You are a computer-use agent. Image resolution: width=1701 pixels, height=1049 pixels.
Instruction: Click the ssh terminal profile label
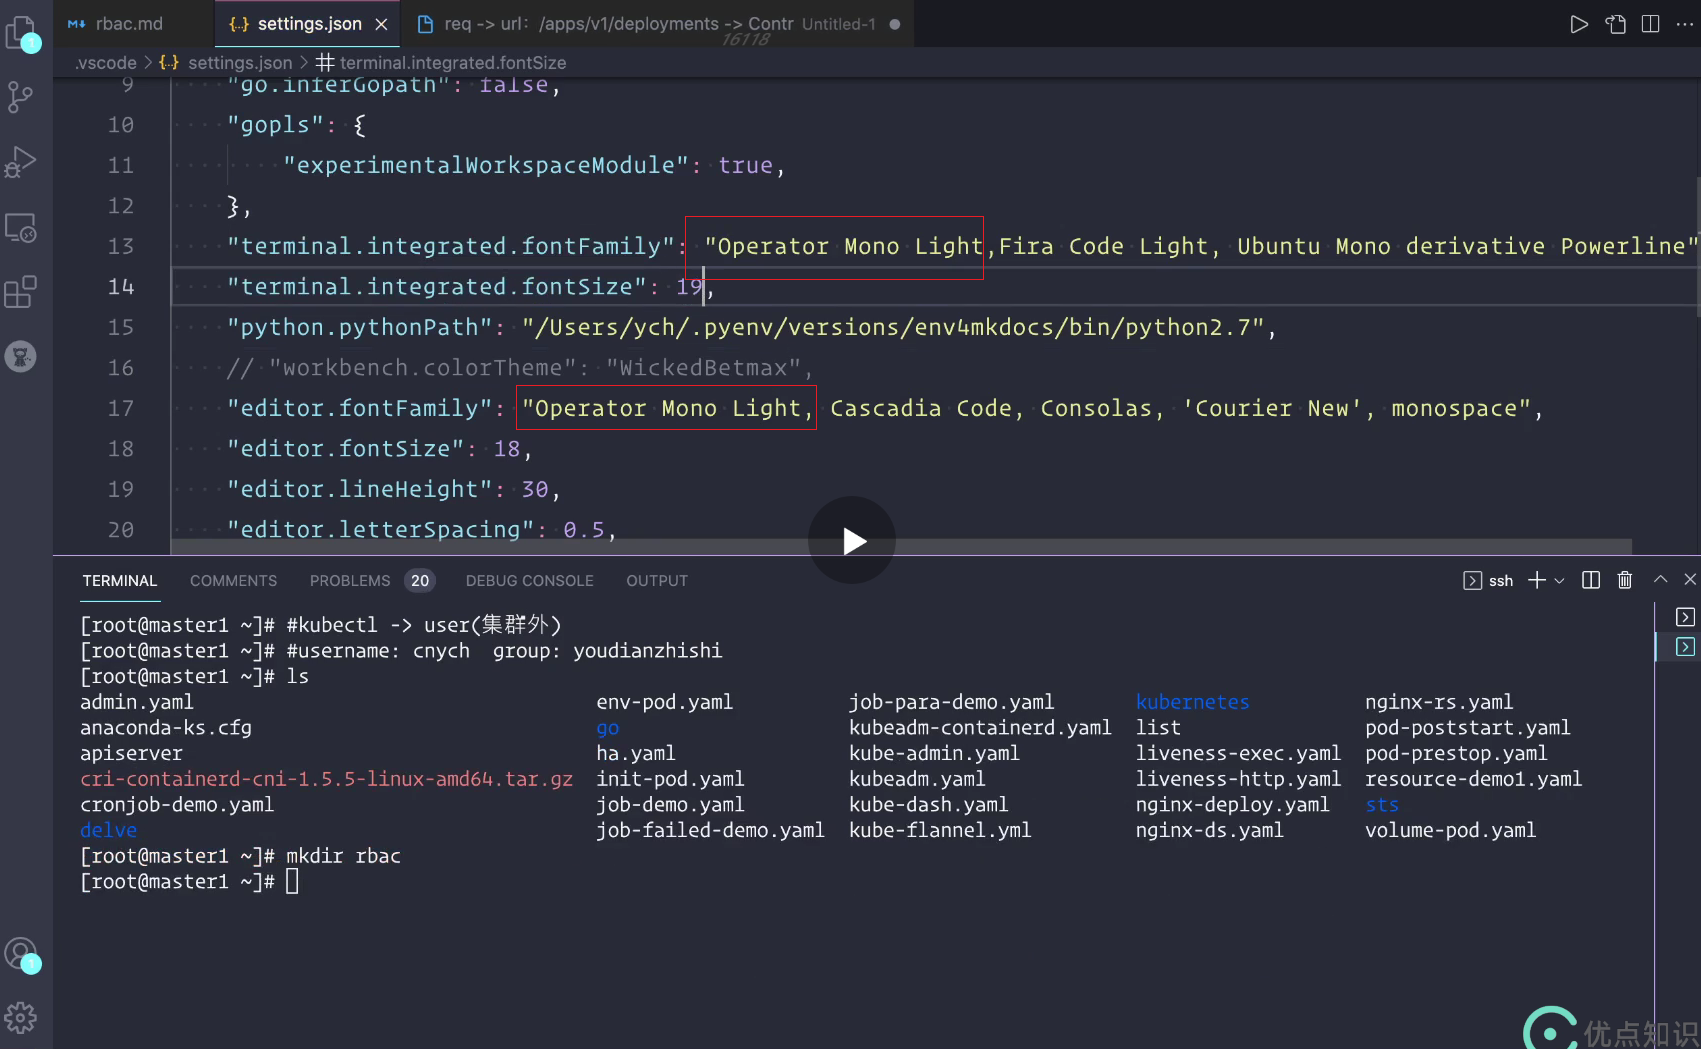(1500, 581)
